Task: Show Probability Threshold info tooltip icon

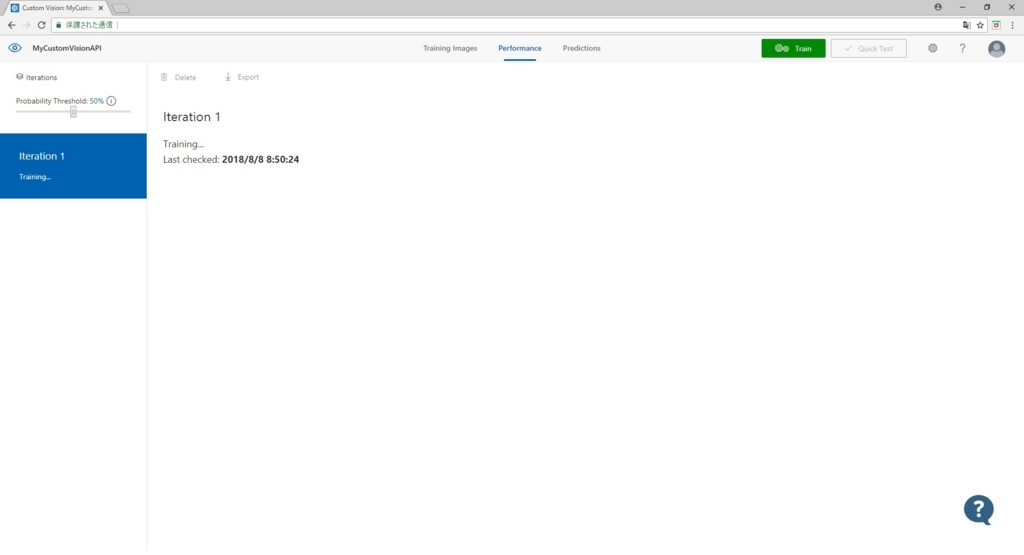Action: click(x=111, y=101)
